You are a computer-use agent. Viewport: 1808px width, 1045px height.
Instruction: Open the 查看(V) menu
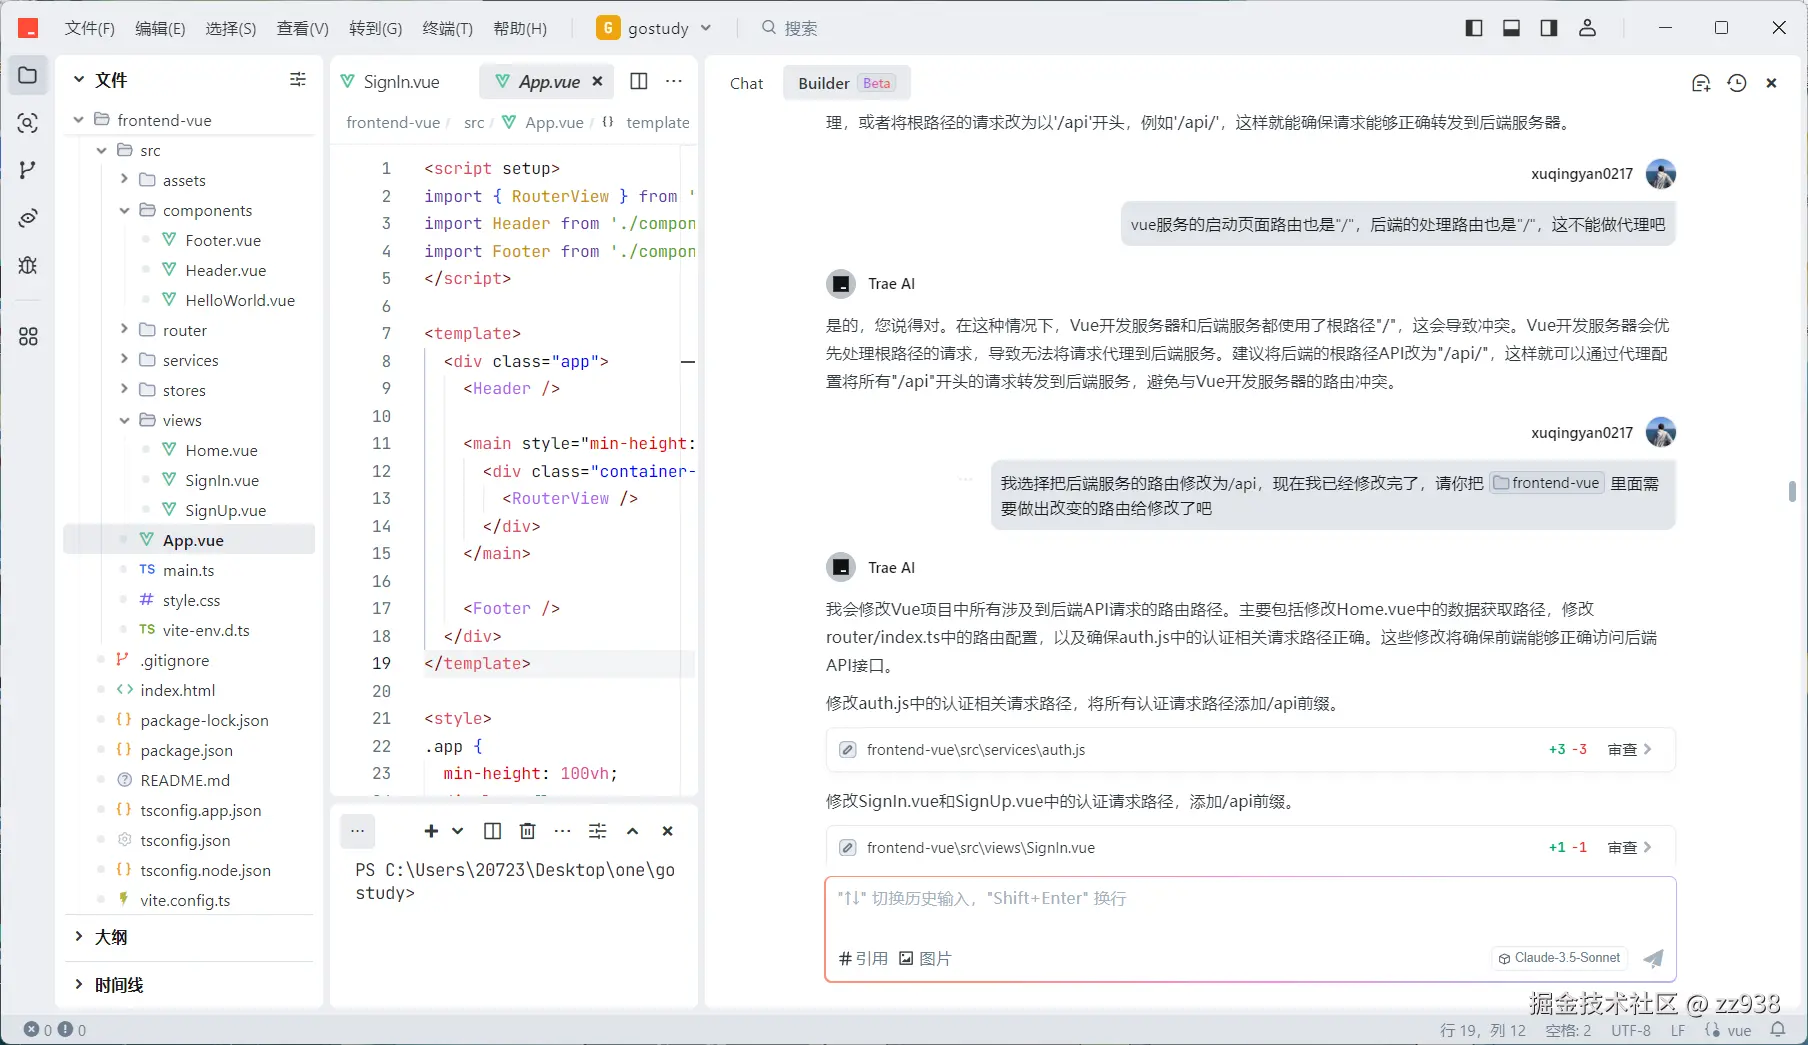303,28
